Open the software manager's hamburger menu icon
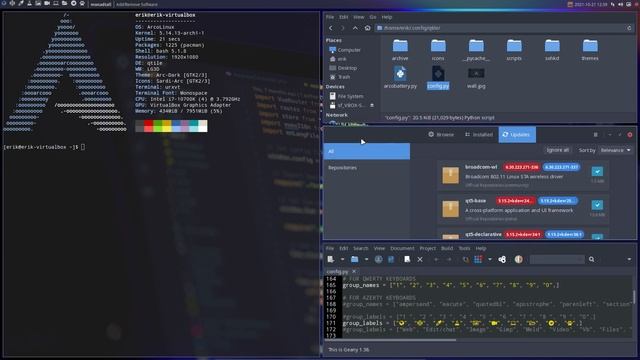 pos(596,135)
